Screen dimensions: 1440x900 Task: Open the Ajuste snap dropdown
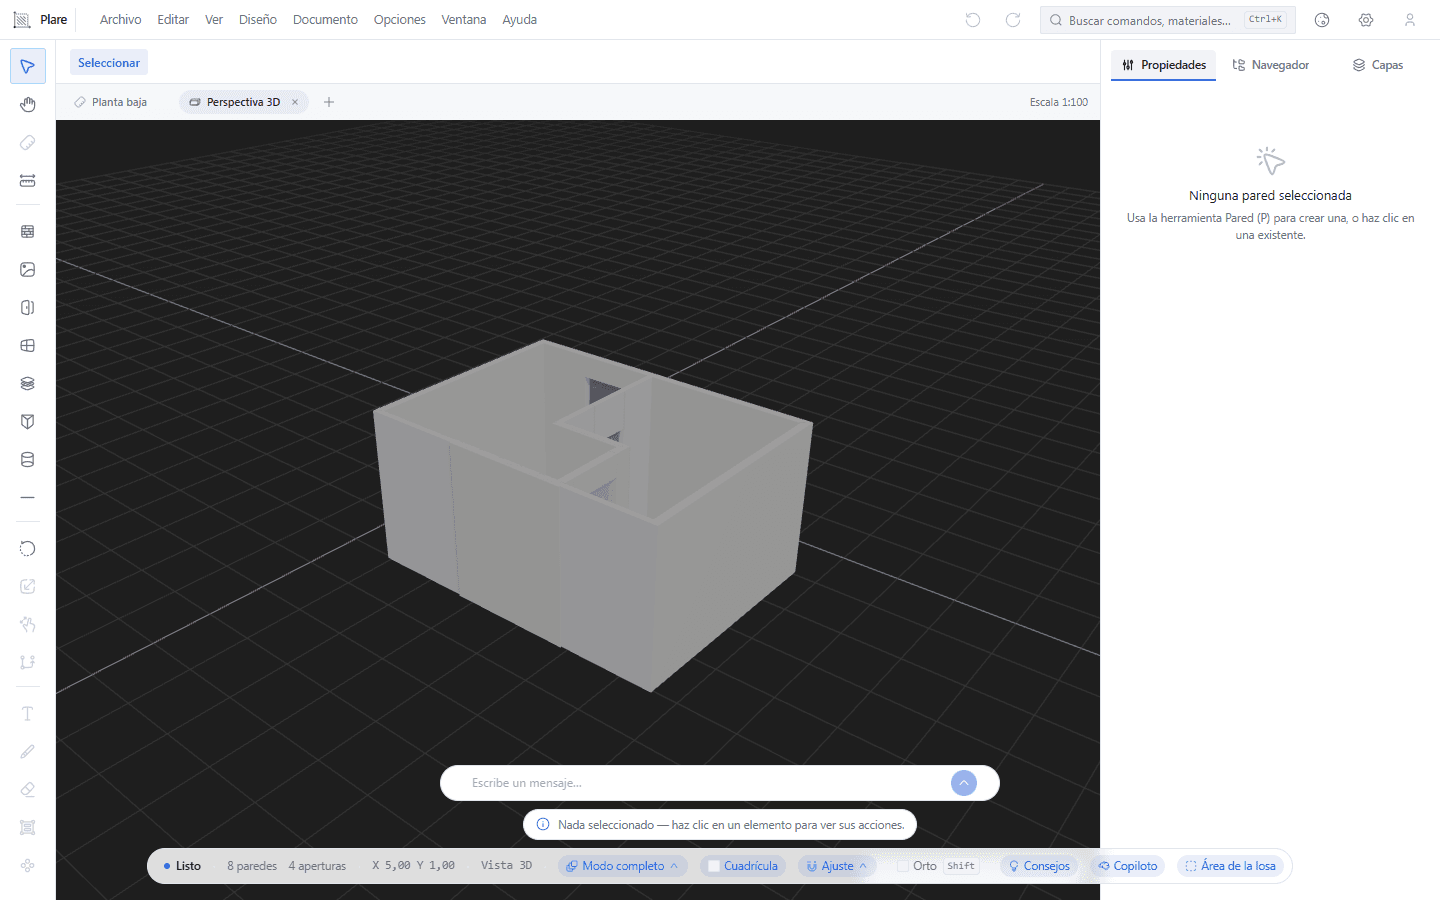click(837, 866)
